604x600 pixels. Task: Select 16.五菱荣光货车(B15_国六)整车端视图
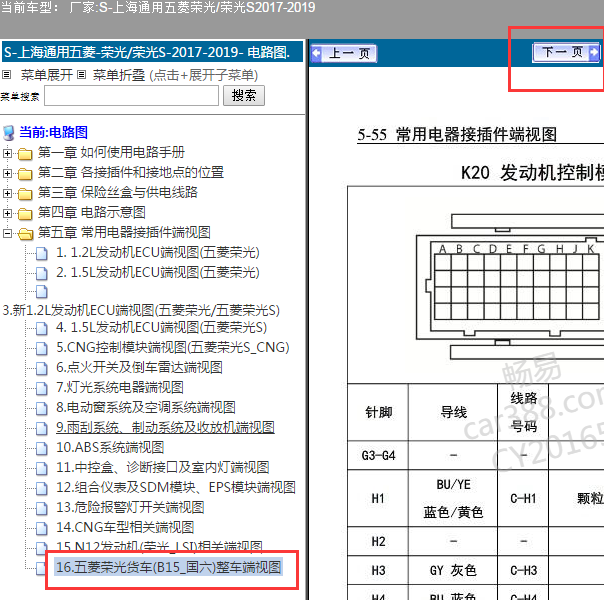(x=169, y=568)
